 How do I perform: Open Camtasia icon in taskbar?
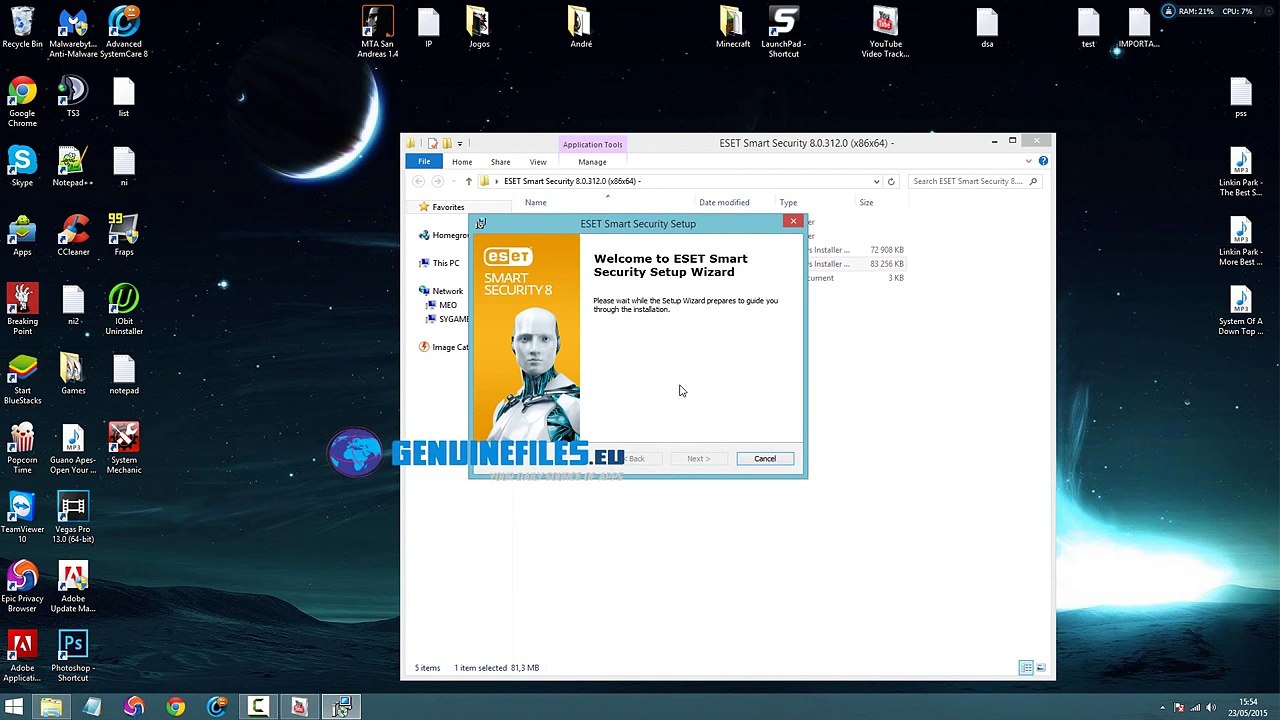point(257,708)
